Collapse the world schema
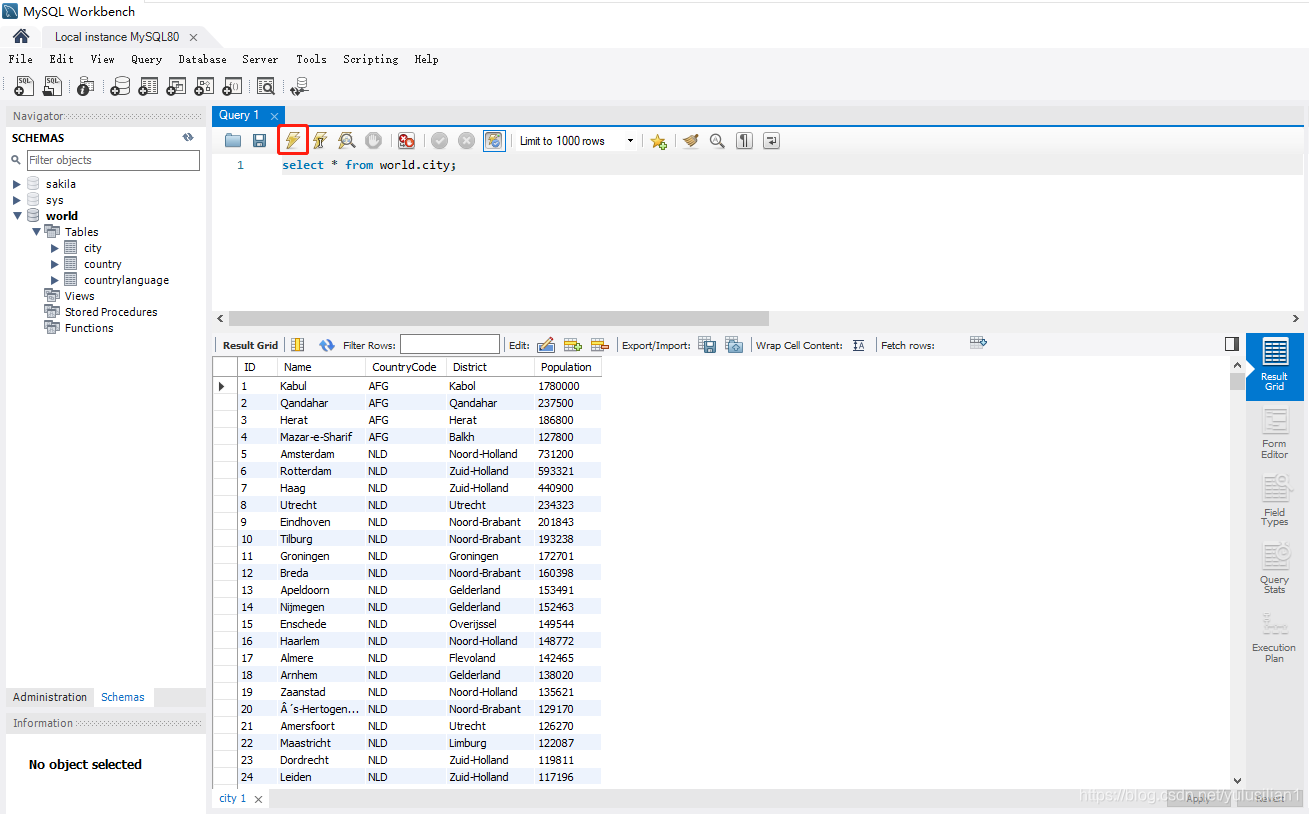 coord(17,216)
